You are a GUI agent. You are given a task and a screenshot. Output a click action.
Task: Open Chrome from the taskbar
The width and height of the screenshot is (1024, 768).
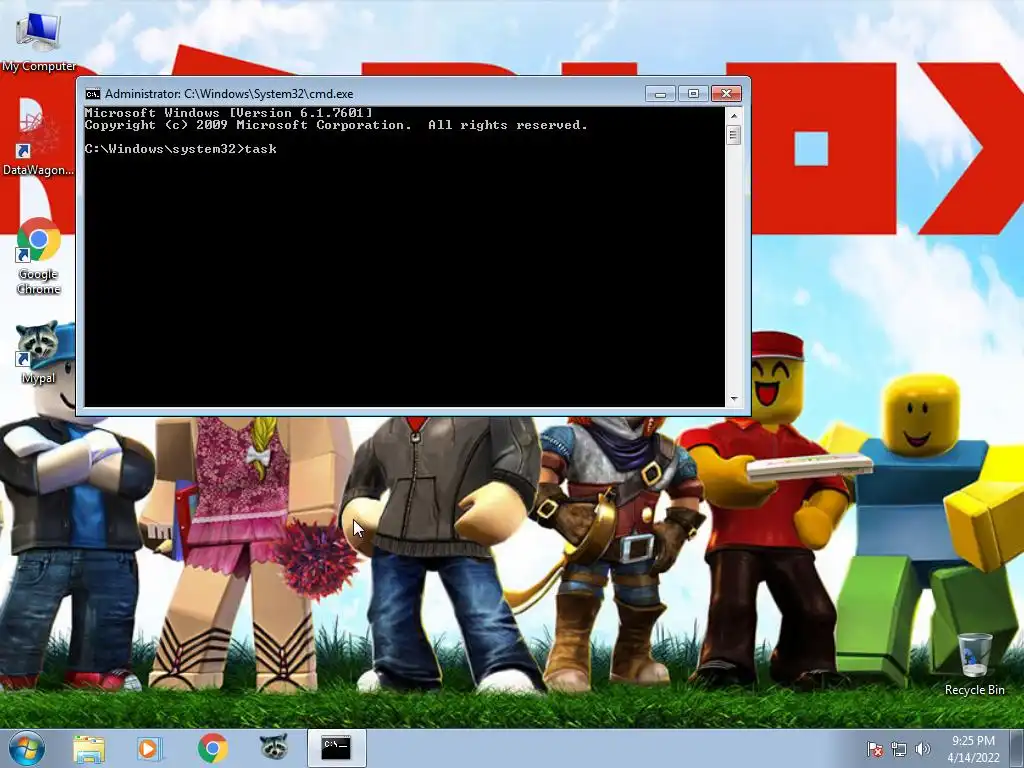click(212, 748)
